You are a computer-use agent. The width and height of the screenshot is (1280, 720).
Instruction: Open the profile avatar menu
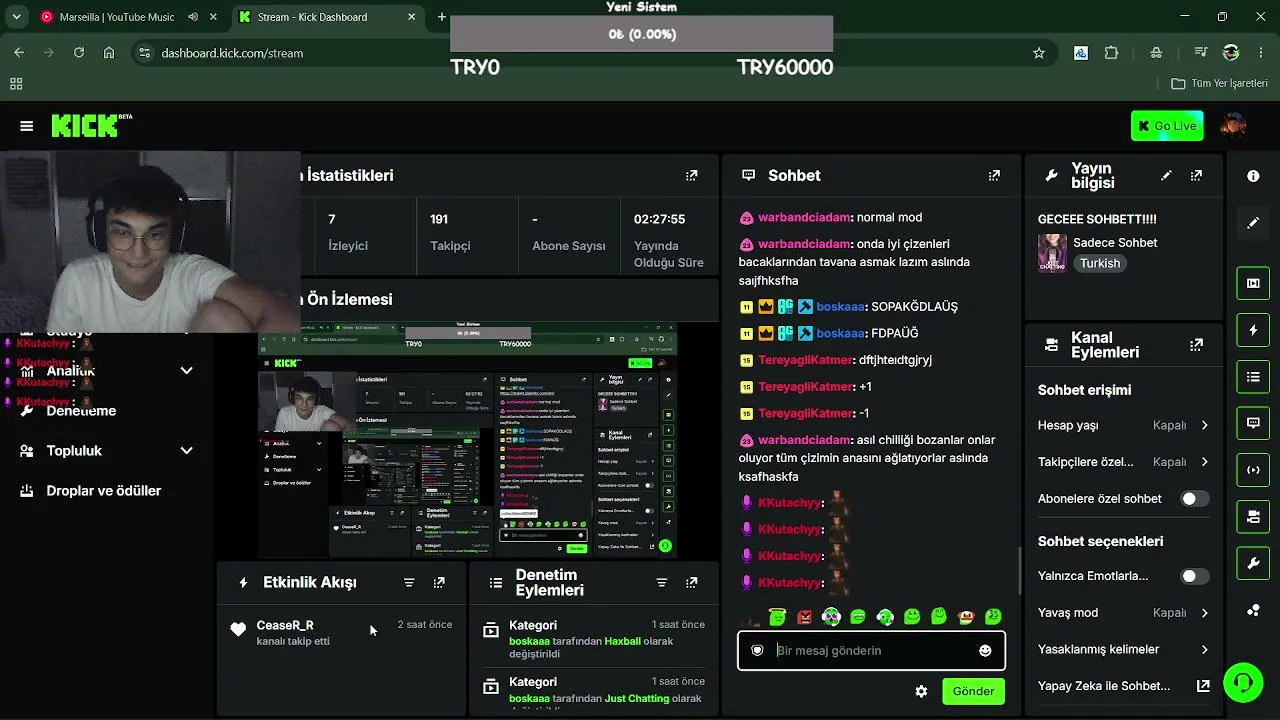point(1233,126)
